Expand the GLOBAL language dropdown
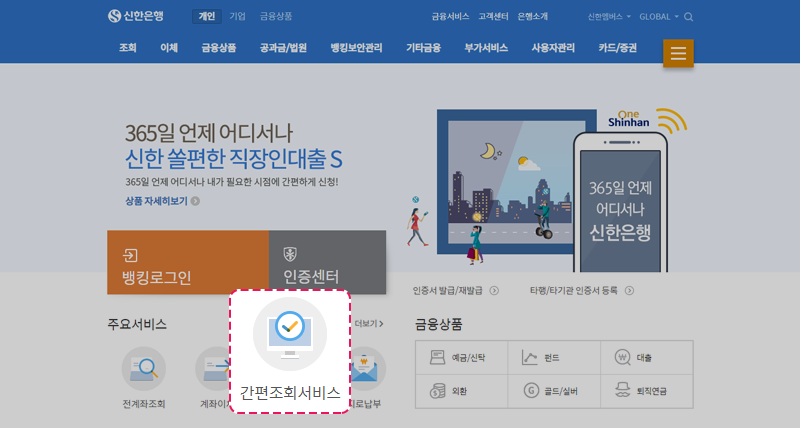Image resolution: width=800 pixels, height=428 pixels. coord(659,17)
